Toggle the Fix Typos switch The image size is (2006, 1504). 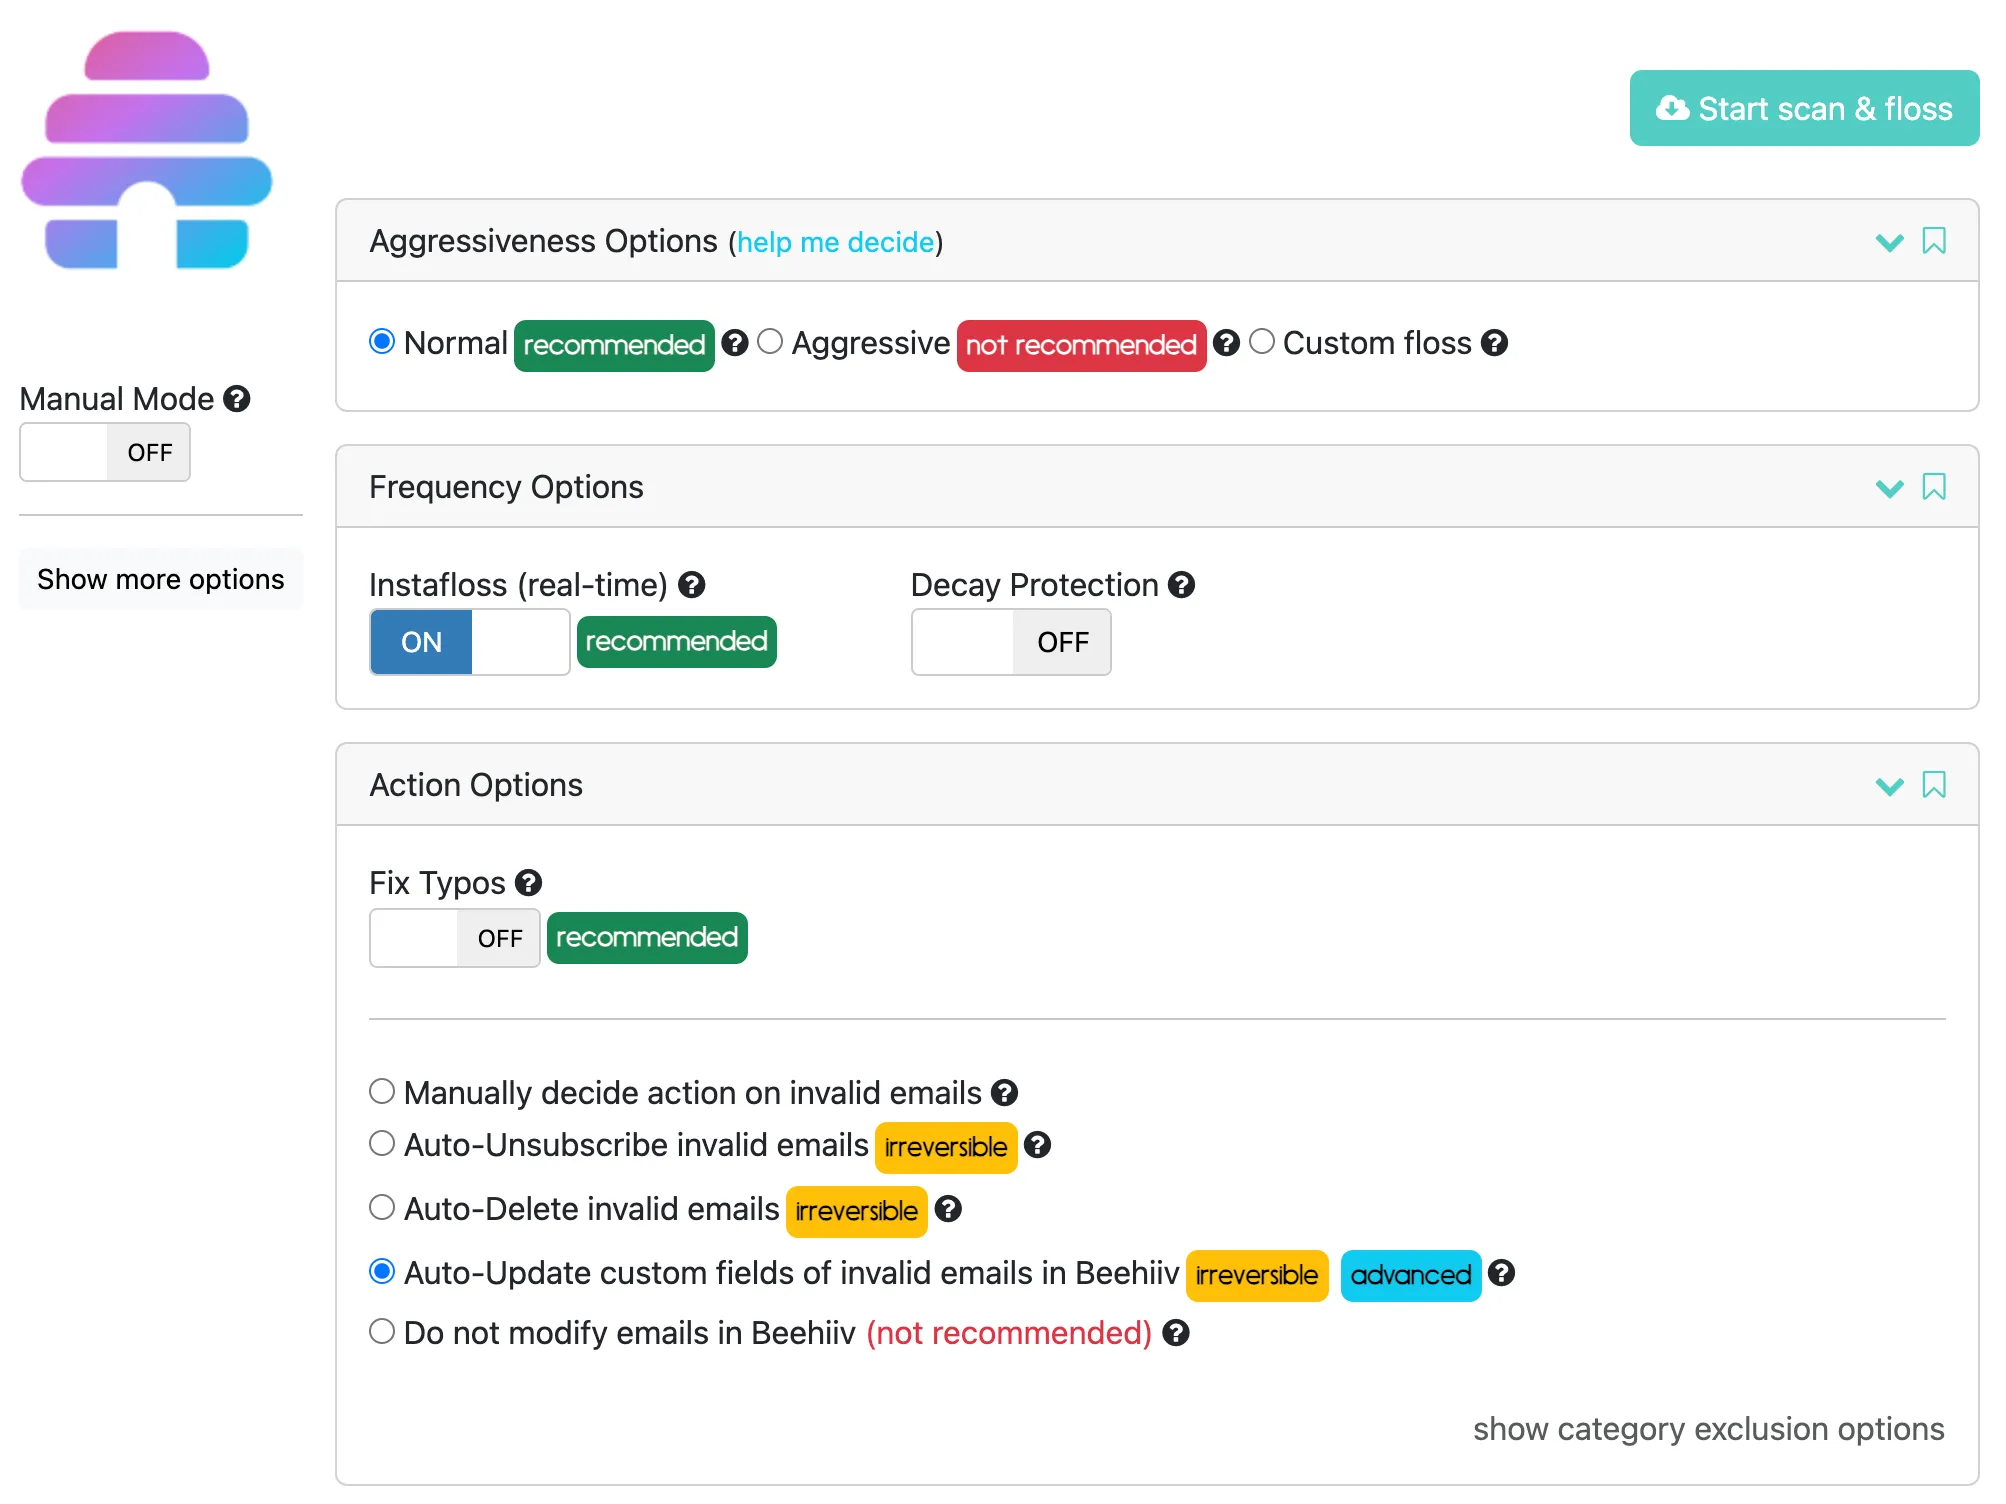point(455,938)
